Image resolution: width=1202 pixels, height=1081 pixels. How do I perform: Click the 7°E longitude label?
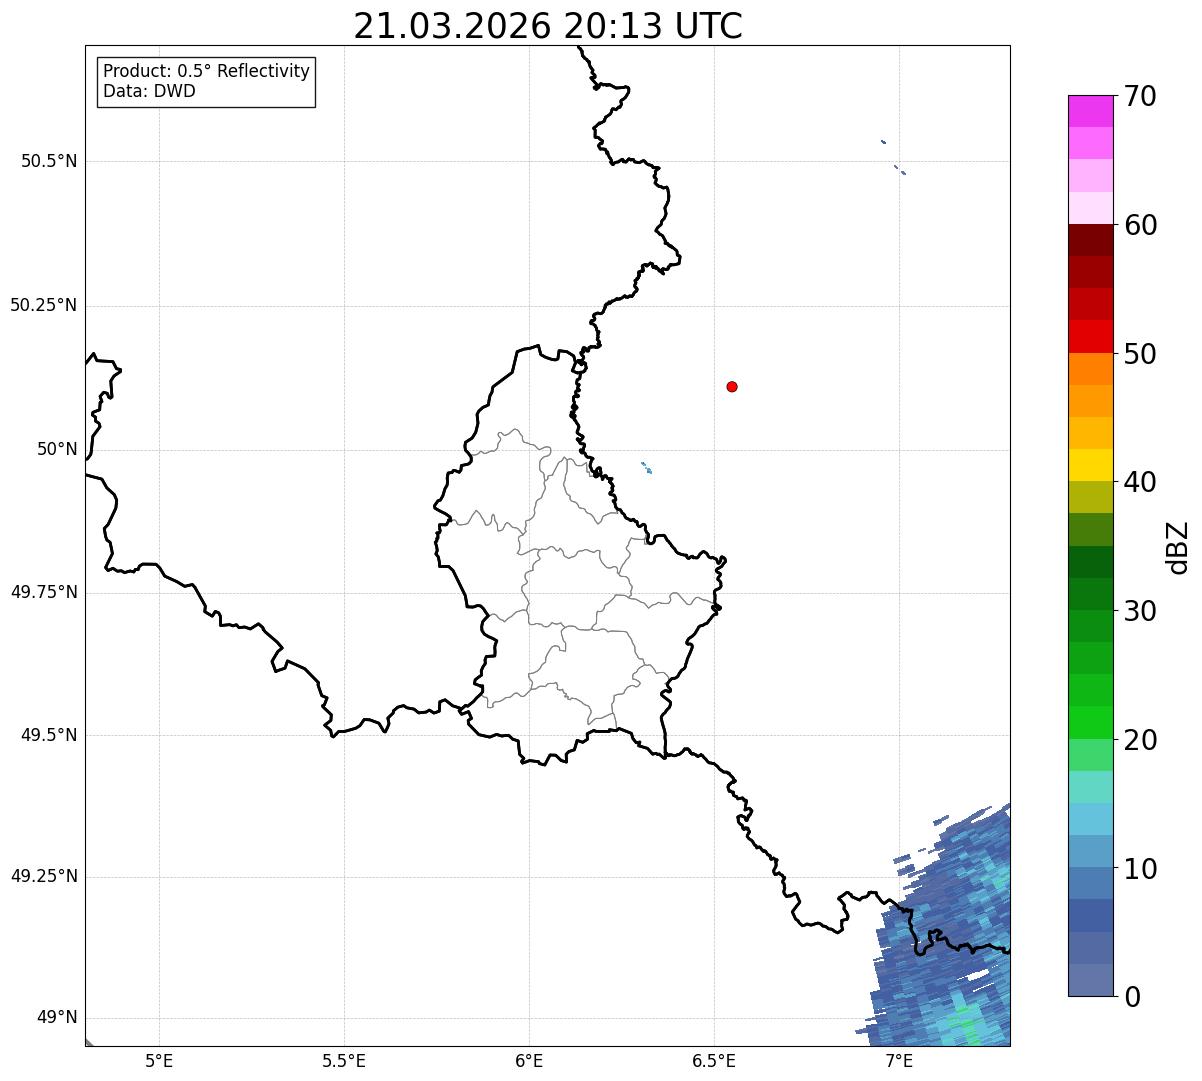click(x=899, y=1061)
